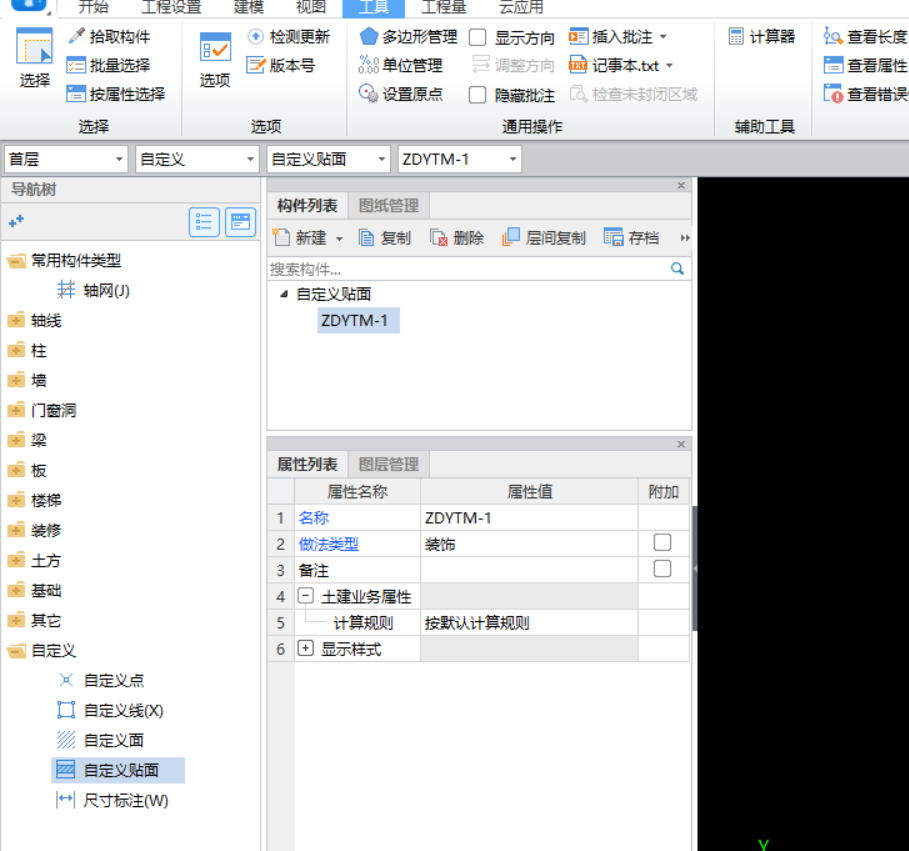Click the add sparkle icon in navigation tree
This screenshot has width=909, height=851.
16,221
